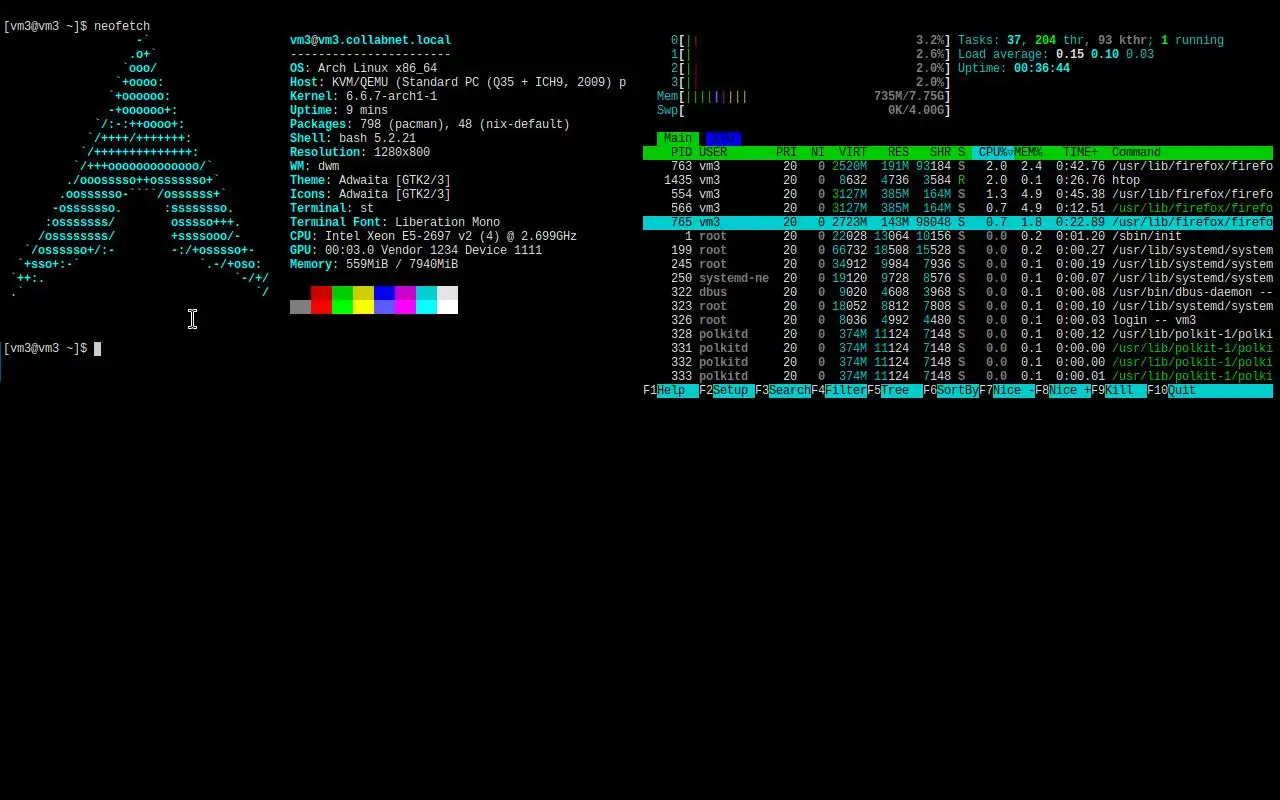Switch to htop's Main tab
The image size is (1280, 800).
[x=678, y=138]
